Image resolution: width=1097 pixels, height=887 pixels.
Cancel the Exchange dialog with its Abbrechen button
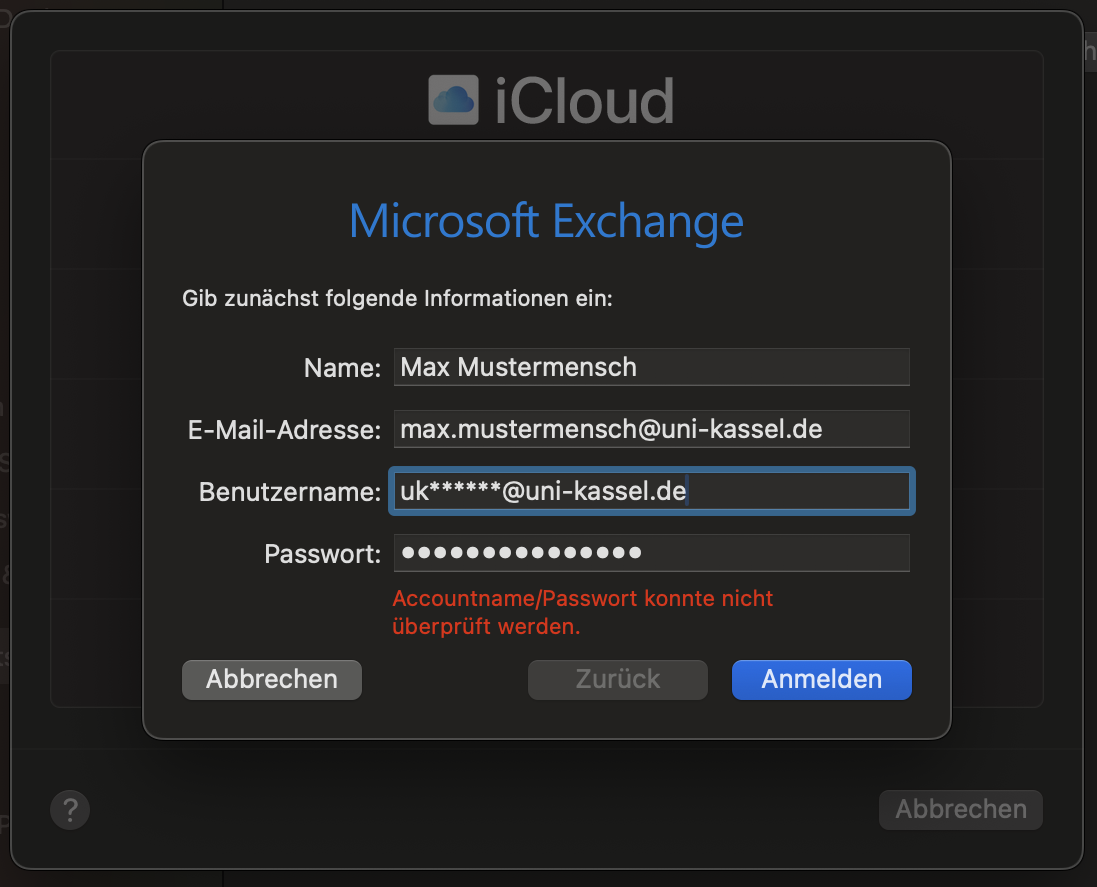pos(272,680)
